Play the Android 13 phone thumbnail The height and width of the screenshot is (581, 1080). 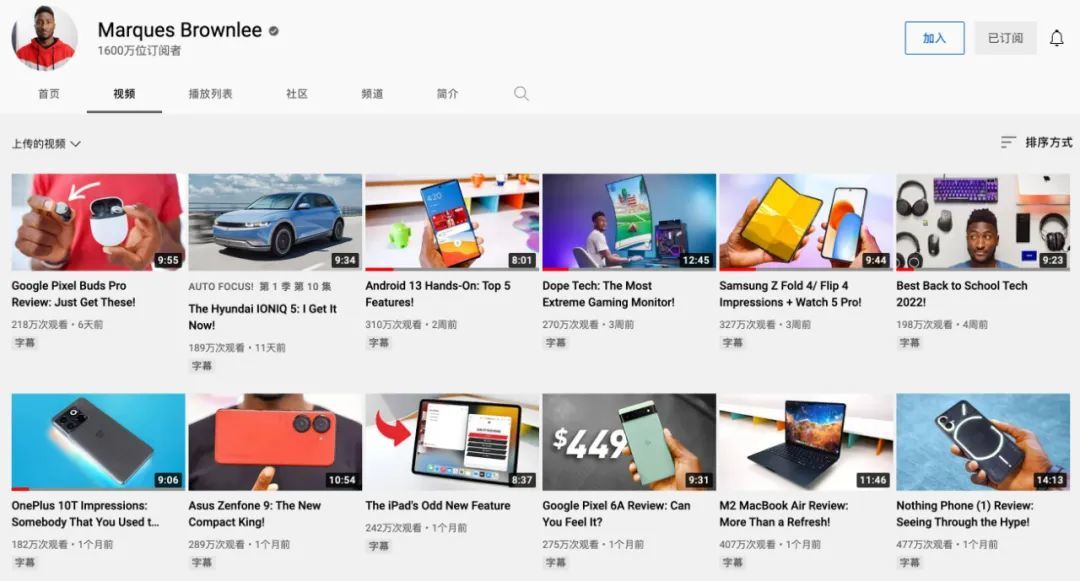point(452,222)
